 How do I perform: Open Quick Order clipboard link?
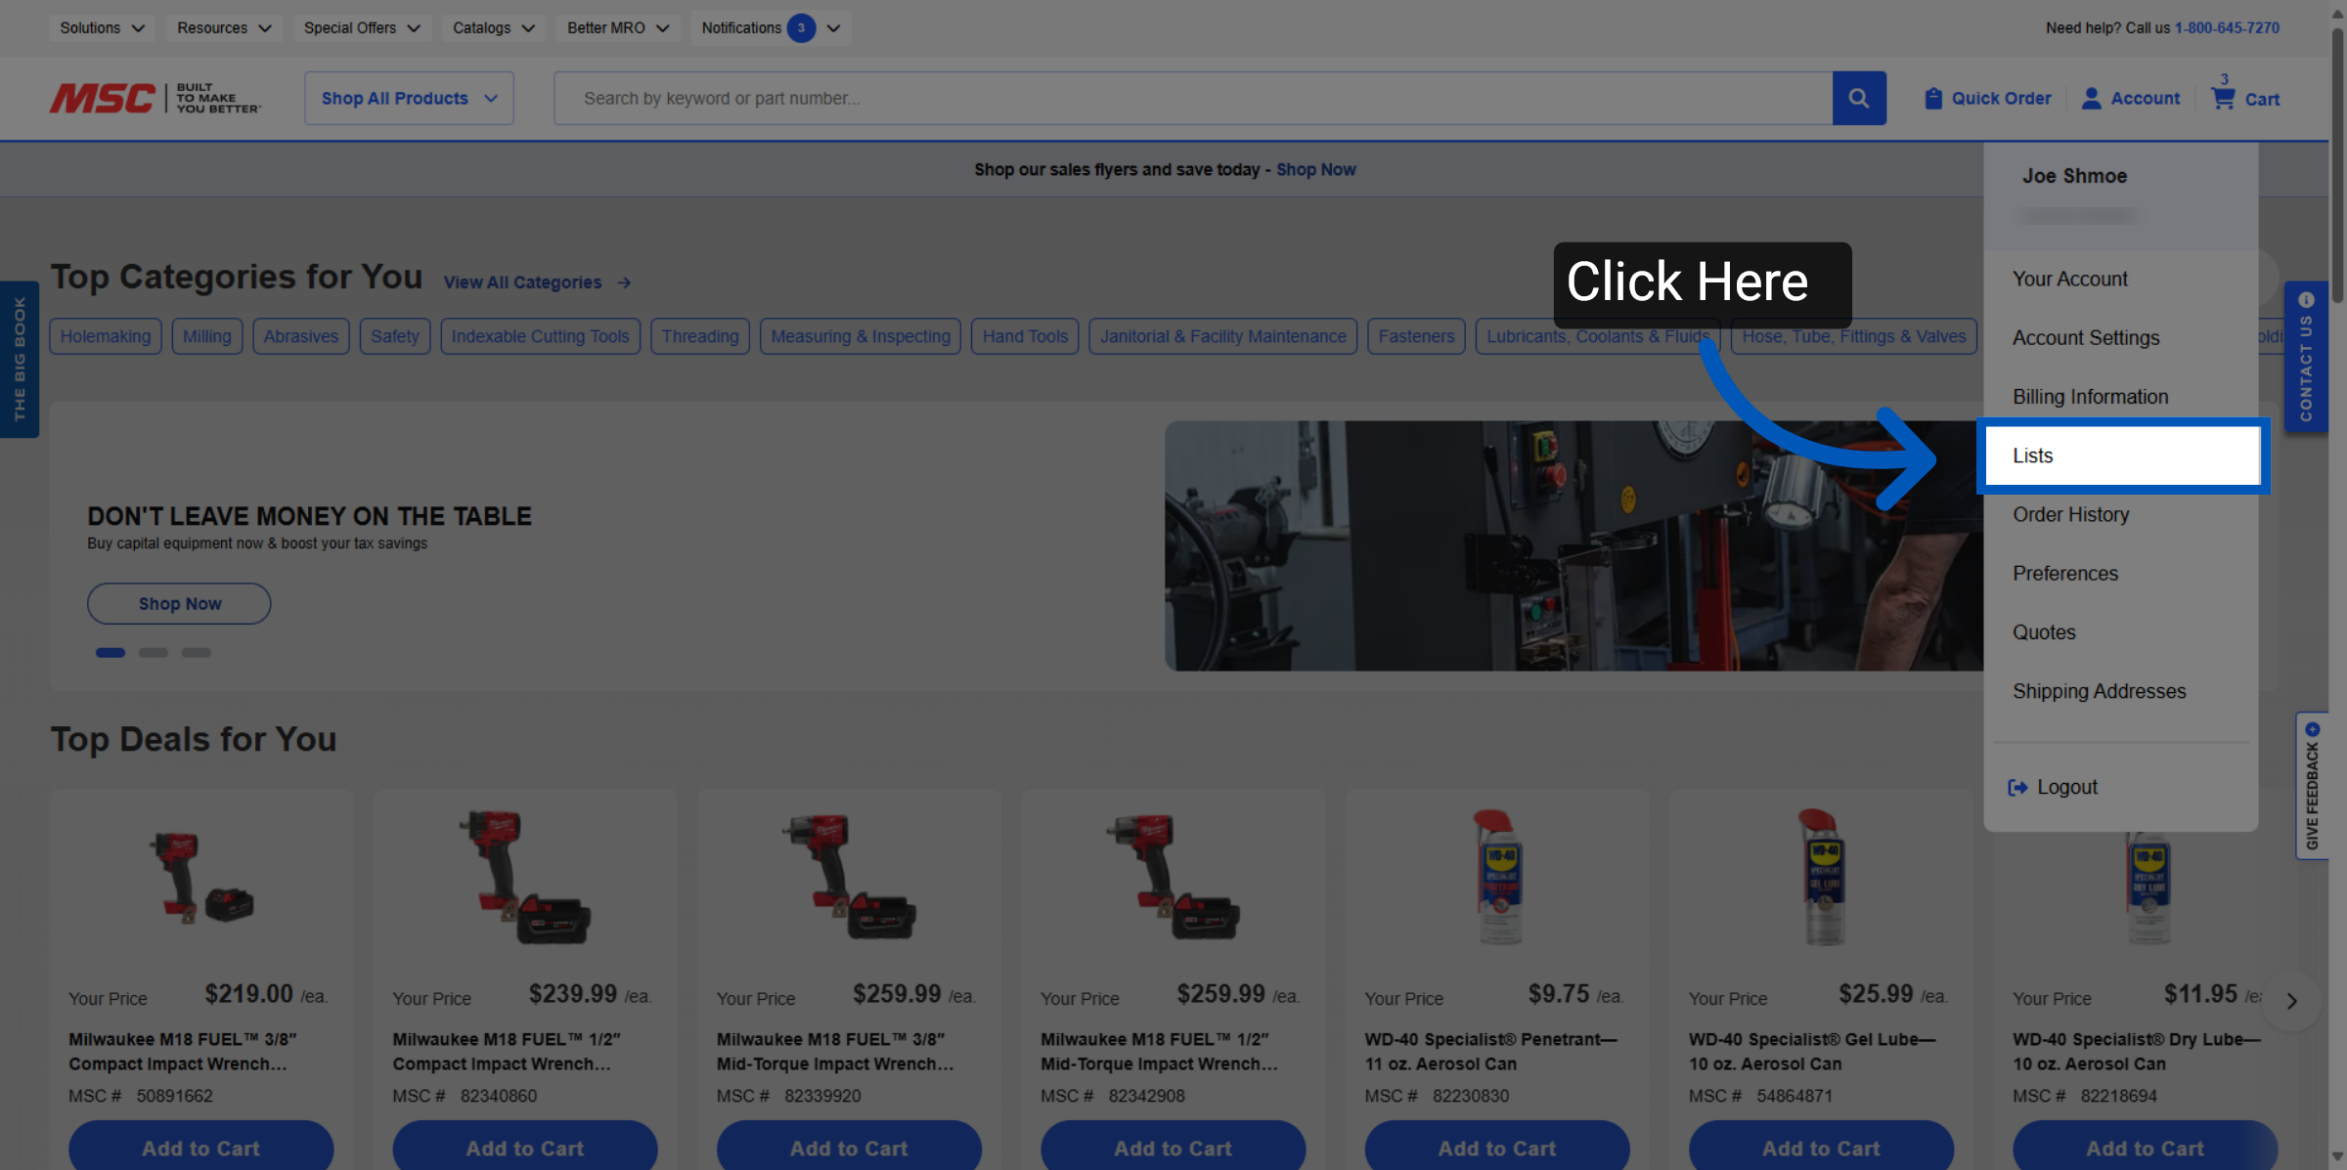pyautogui.click(x=1987, y=98)
